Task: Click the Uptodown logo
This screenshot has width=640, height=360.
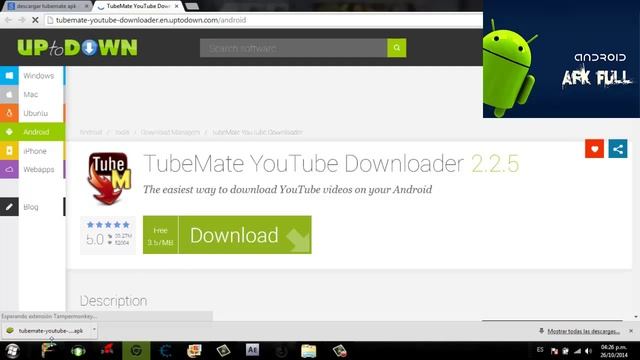Action: (77, 48)
